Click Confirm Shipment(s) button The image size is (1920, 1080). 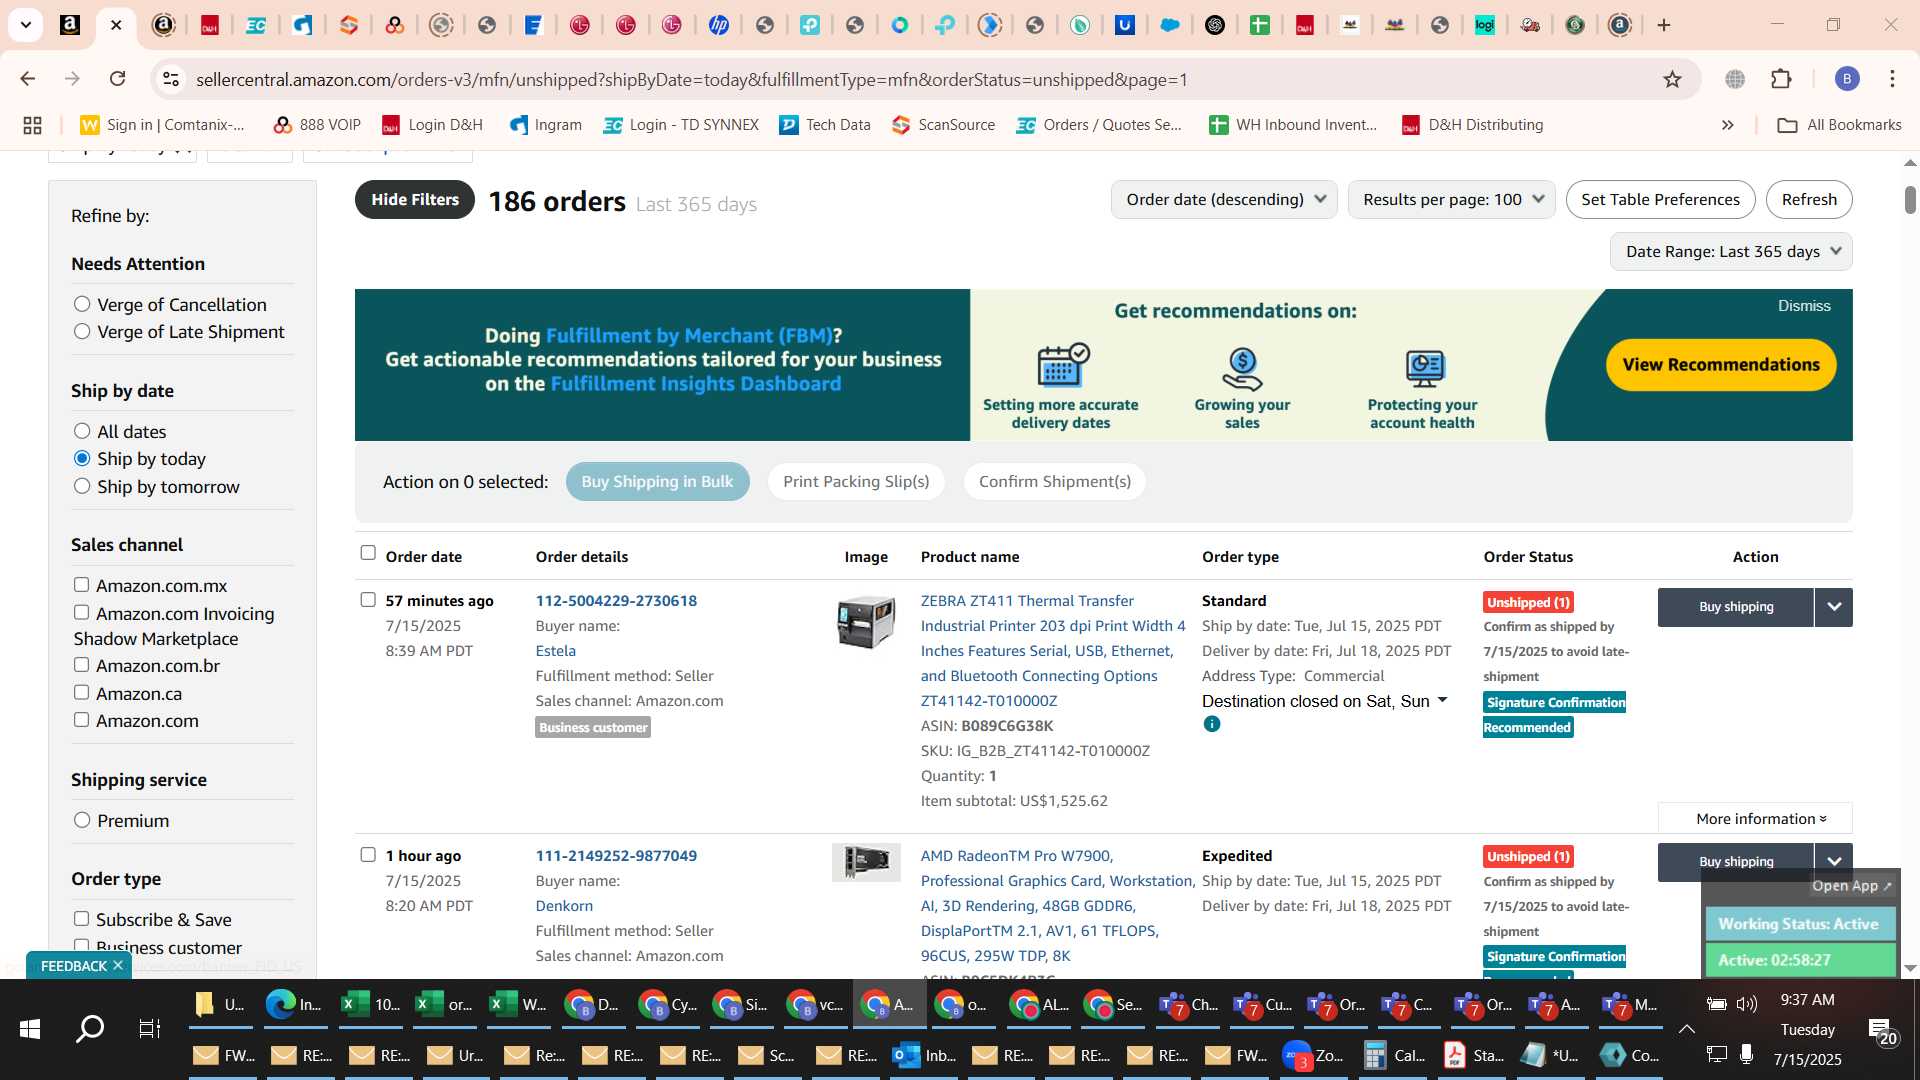click(1055, 482)
